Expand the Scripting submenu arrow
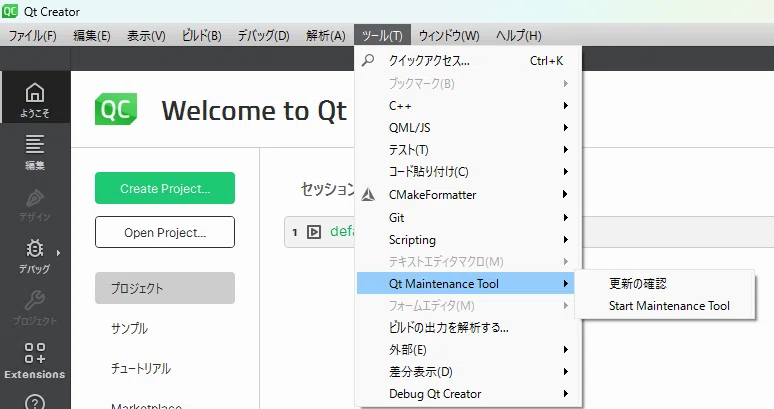 click(x=566, y=240)
